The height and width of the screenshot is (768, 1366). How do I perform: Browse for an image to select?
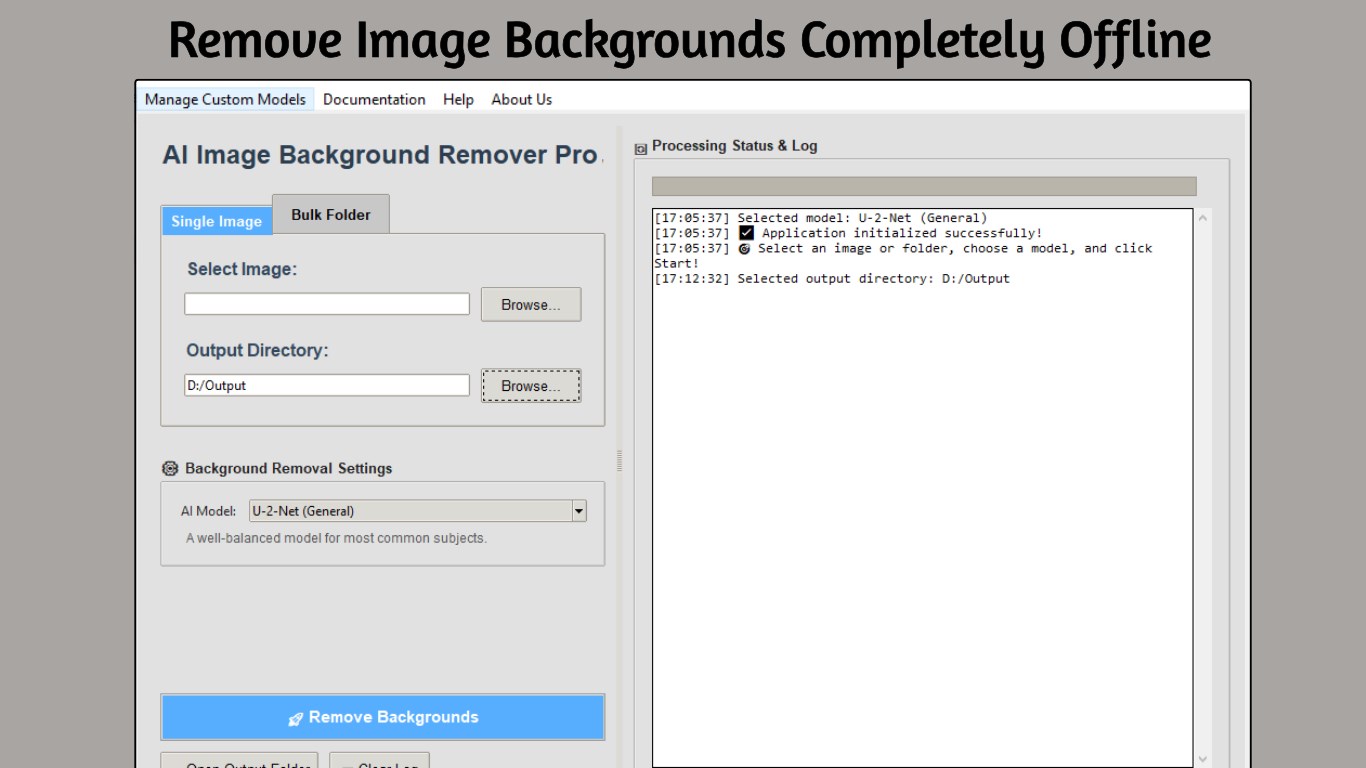(530, 304)
